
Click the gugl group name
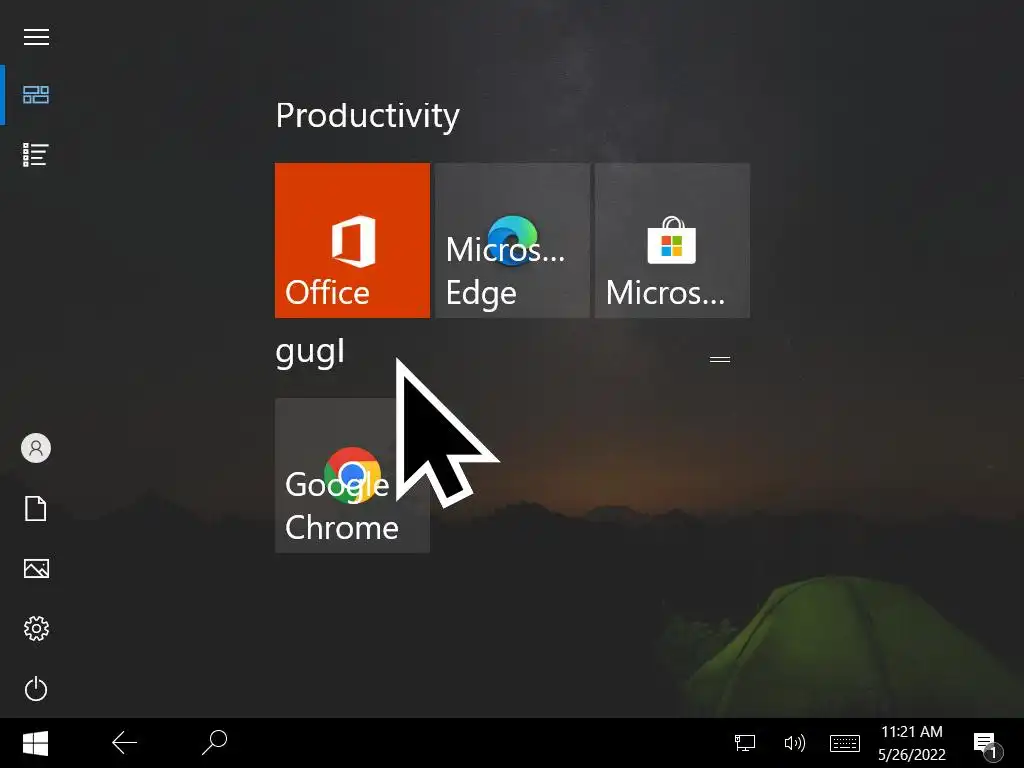[x=310, y=353]
